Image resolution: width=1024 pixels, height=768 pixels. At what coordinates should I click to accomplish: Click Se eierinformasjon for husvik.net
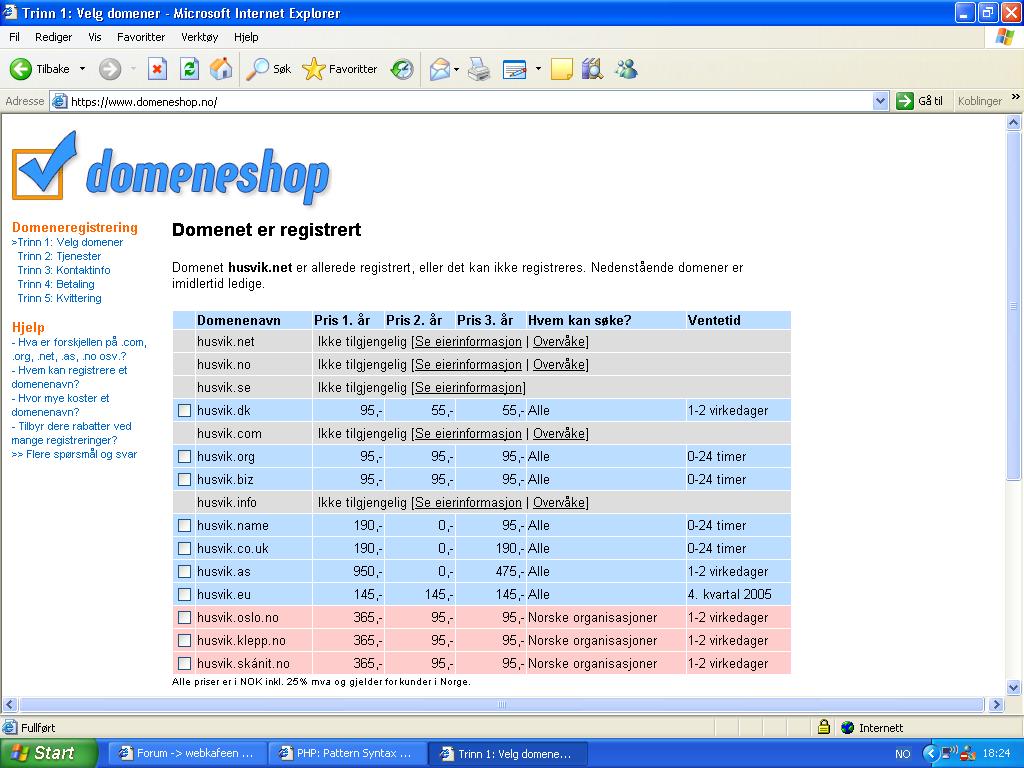468,342
